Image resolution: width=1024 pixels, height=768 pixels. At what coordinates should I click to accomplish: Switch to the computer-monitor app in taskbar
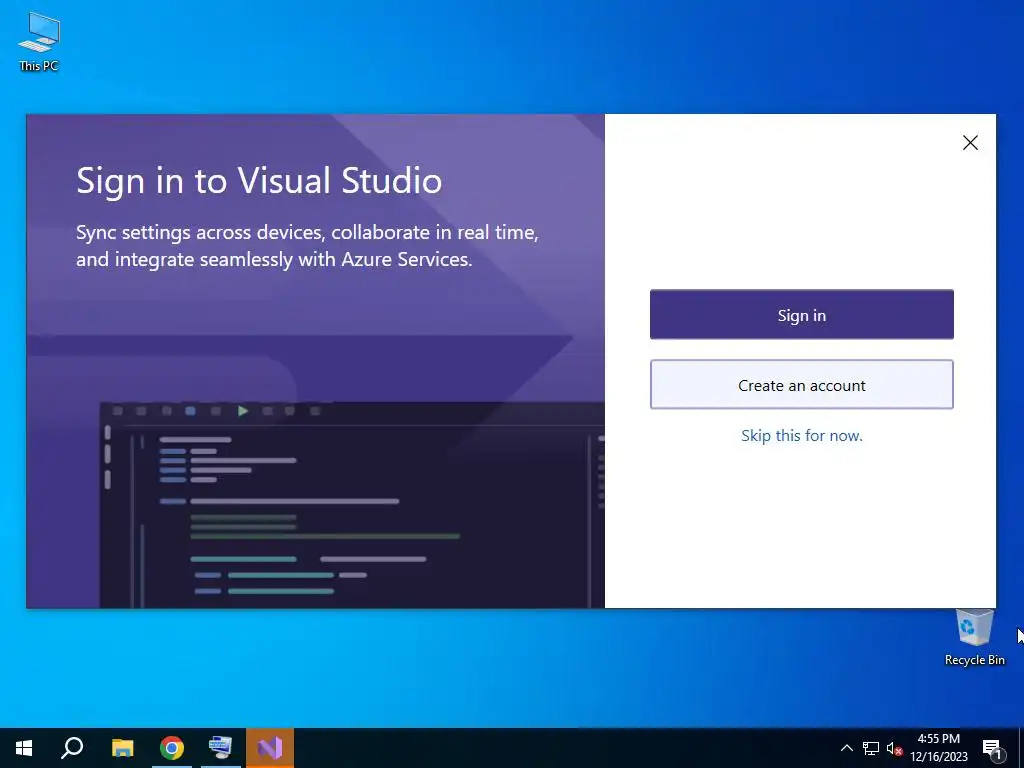[x=221, y=748]
